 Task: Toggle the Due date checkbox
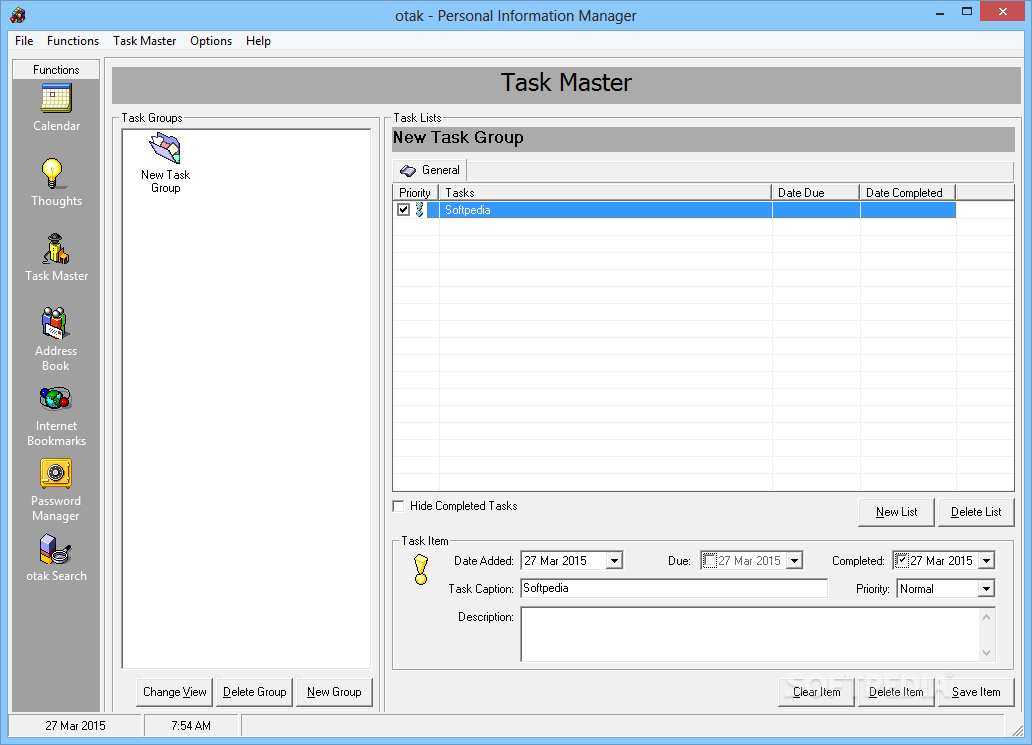click(x=710, y=561)
